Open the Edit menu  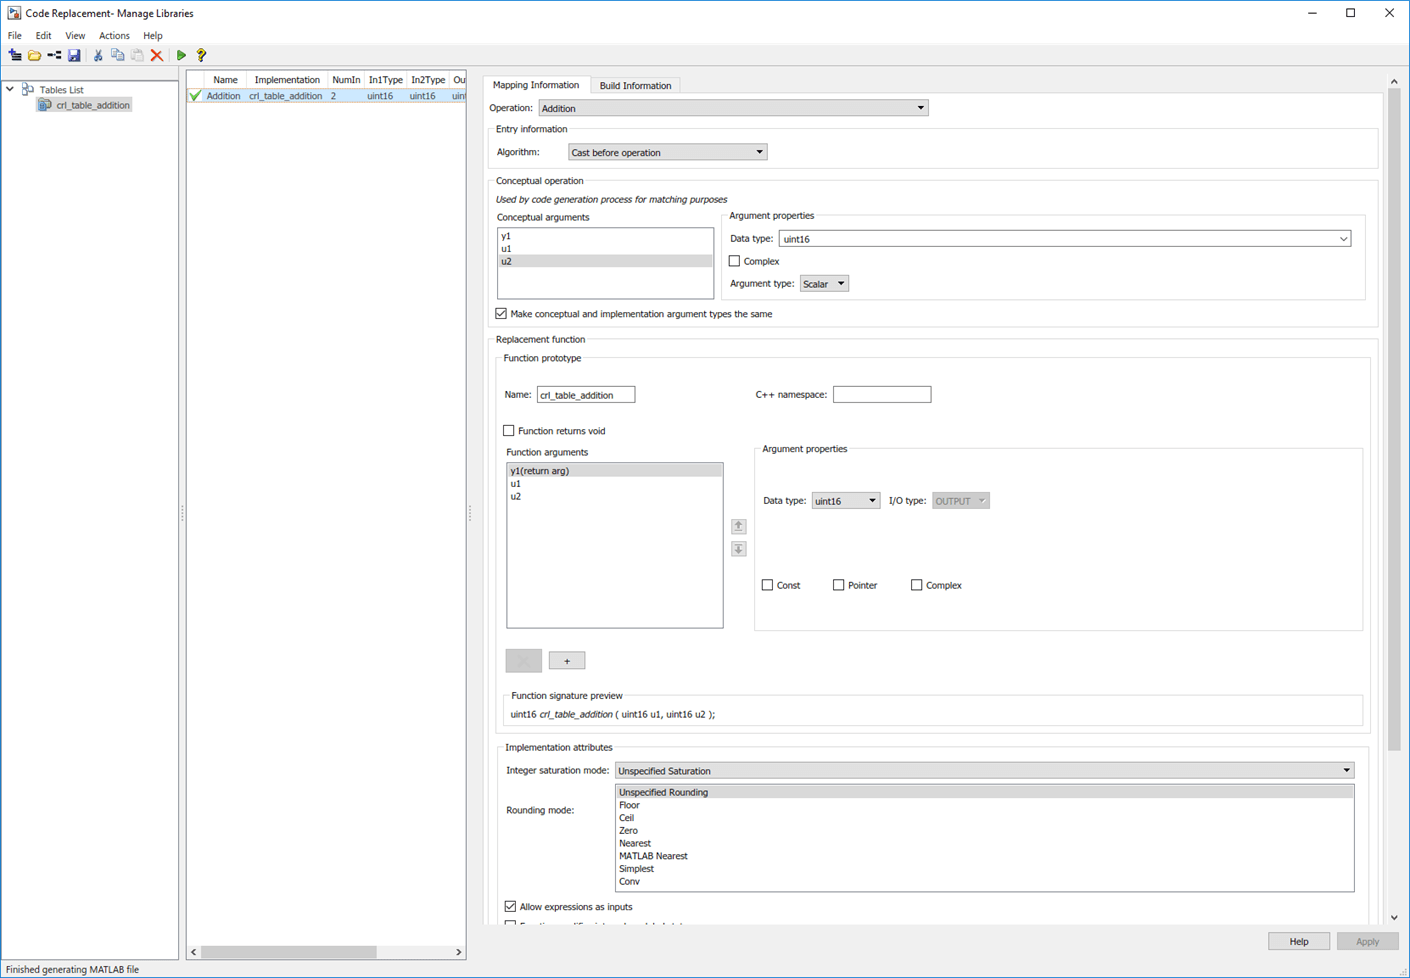43,36
